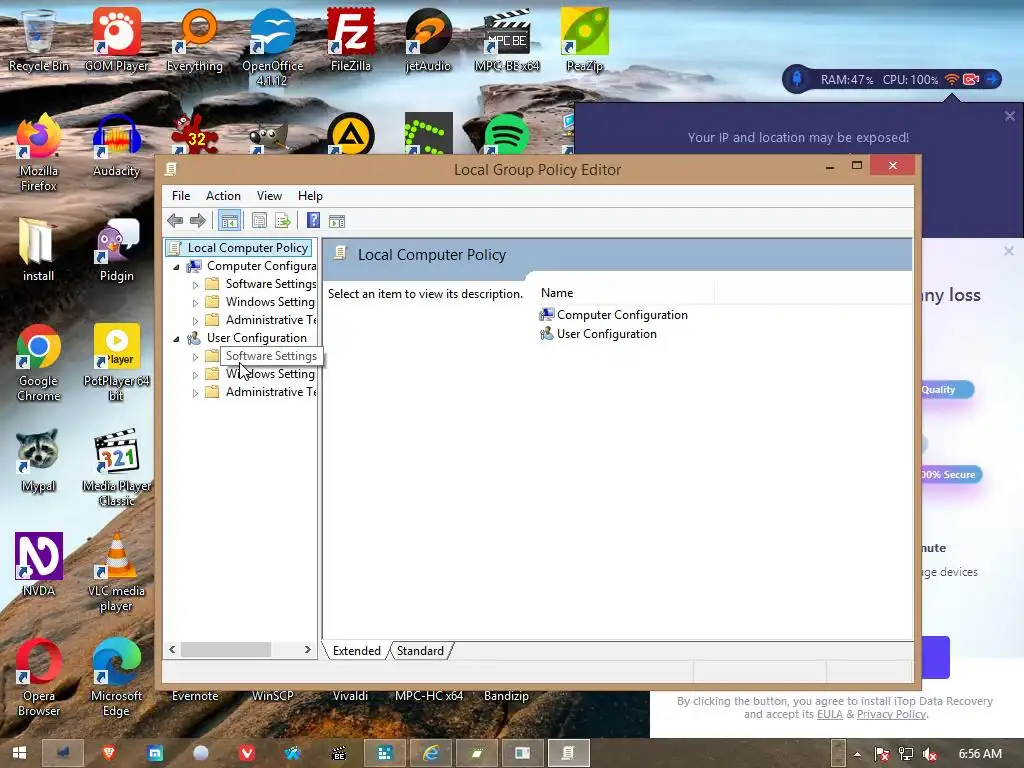Select the MPC-BE x64 desktop icon
The height and width of the screenshot is (768, 1024).
(507, 40)
